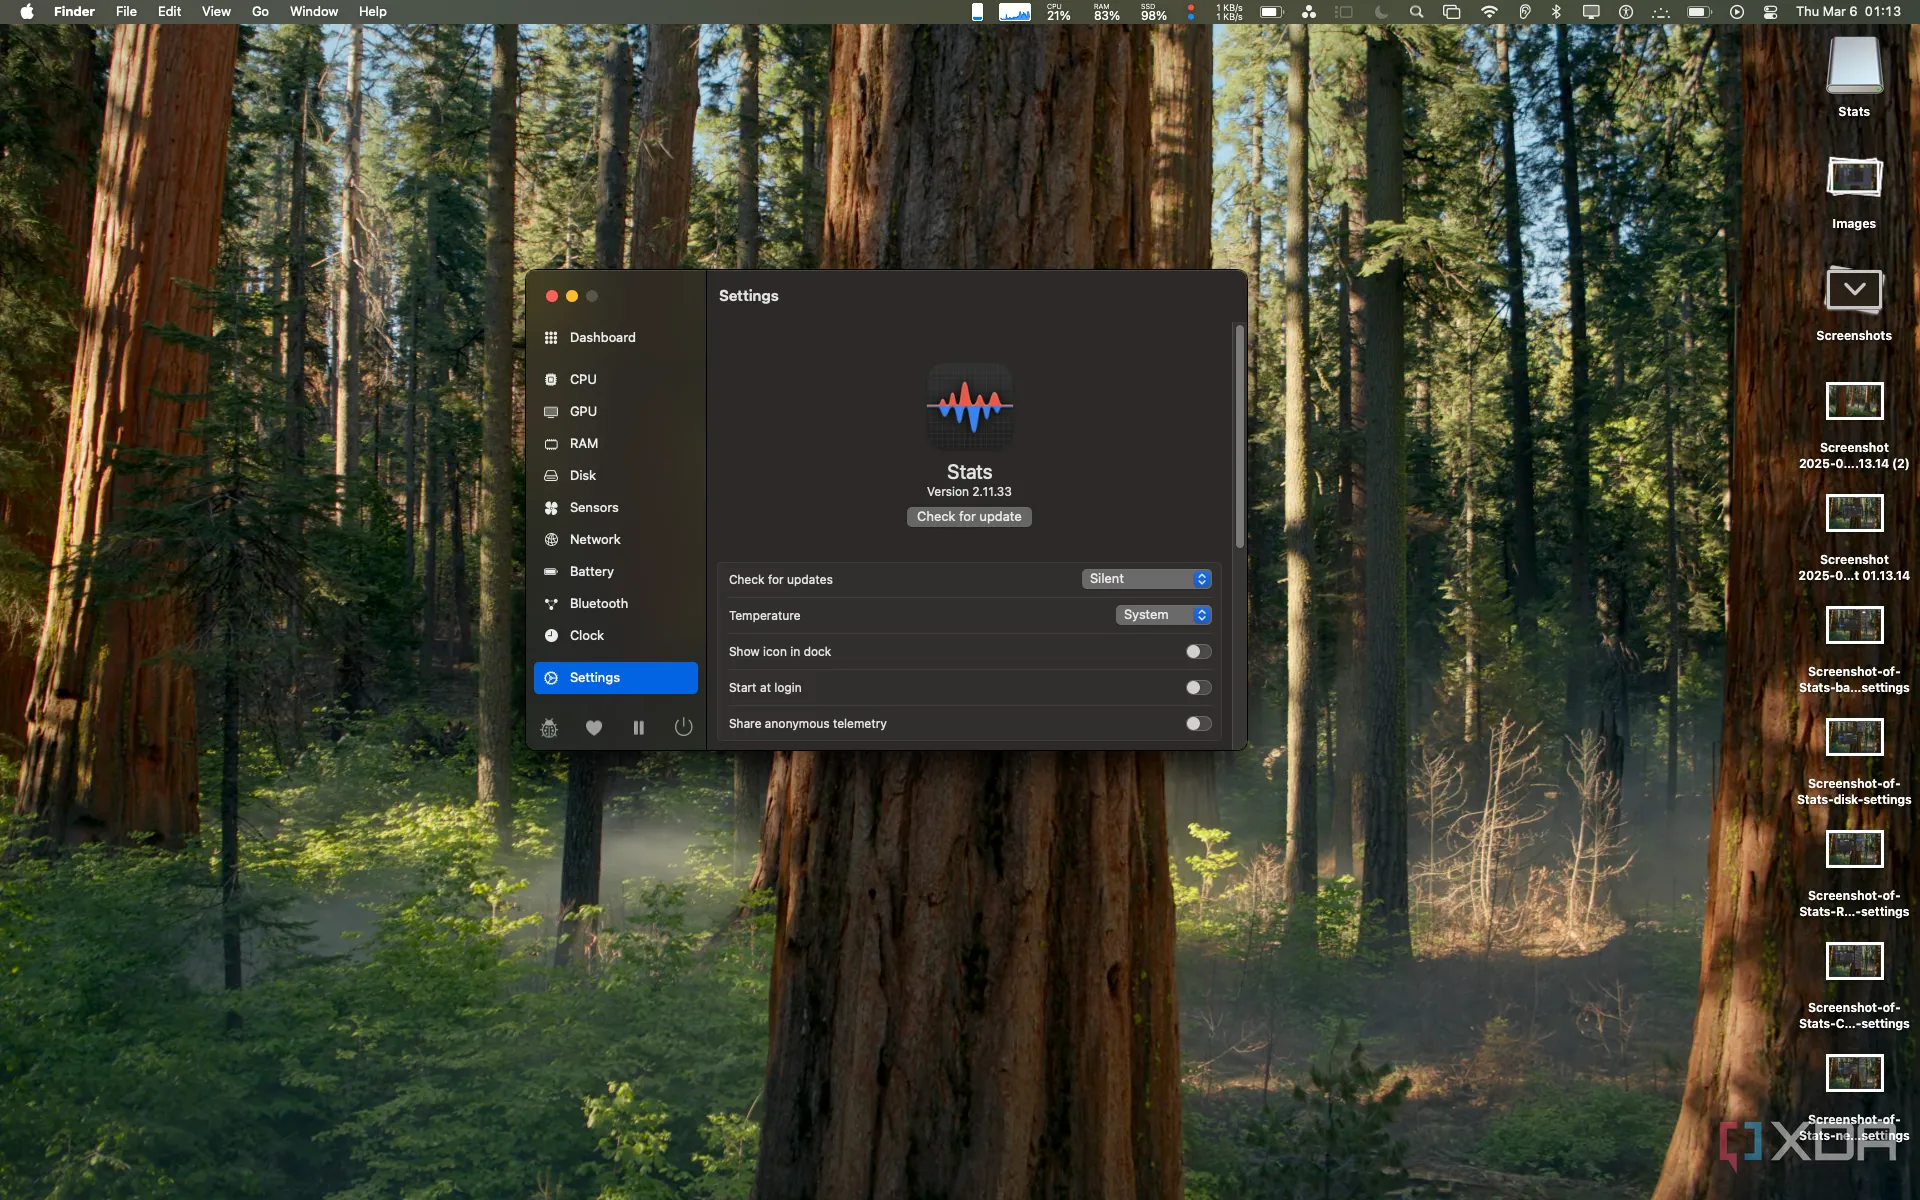Toggle Share anonymous telemetry switch
The image size is (1920, 1200).
coord(1197,724)
